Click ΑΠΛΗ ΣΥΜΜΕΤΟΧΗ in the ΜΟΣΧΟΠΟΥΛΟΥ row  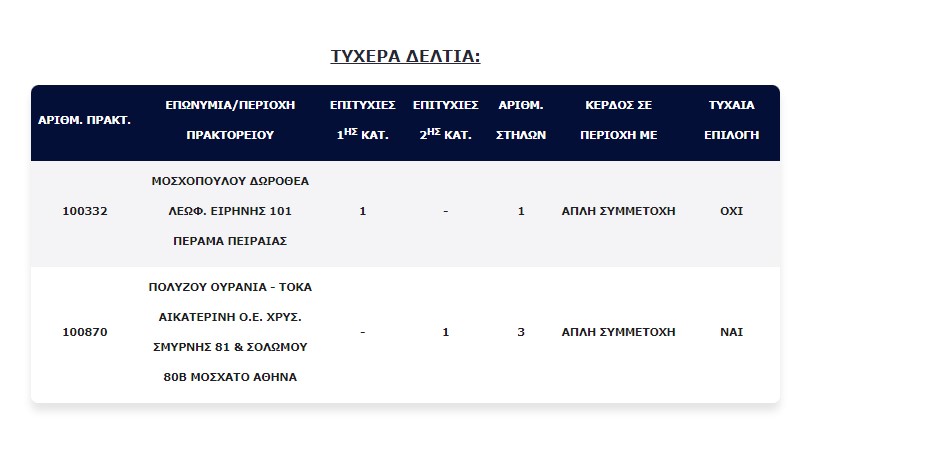pos(618,212)
